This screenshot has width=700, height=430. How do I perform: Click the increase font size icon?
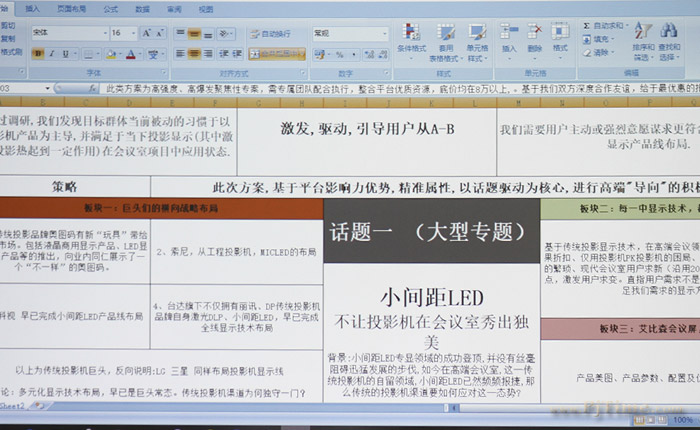(147, 33)
